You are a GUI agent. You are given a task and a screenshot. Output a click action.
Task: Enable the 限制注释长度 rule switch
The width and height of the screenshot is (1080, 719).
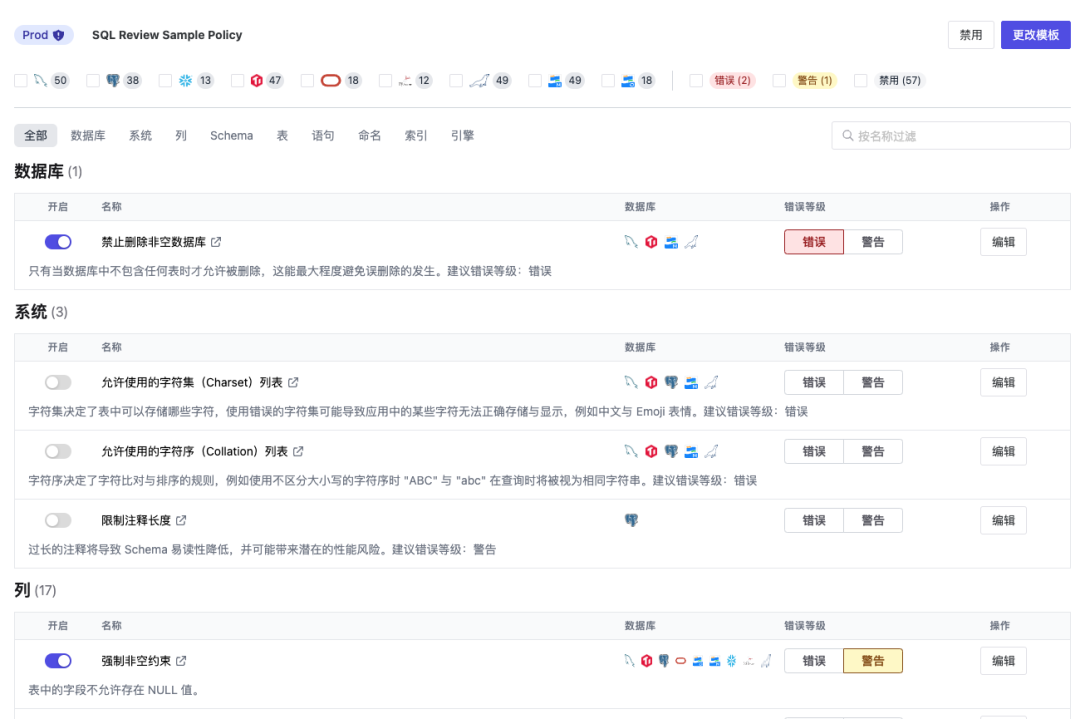58,520
